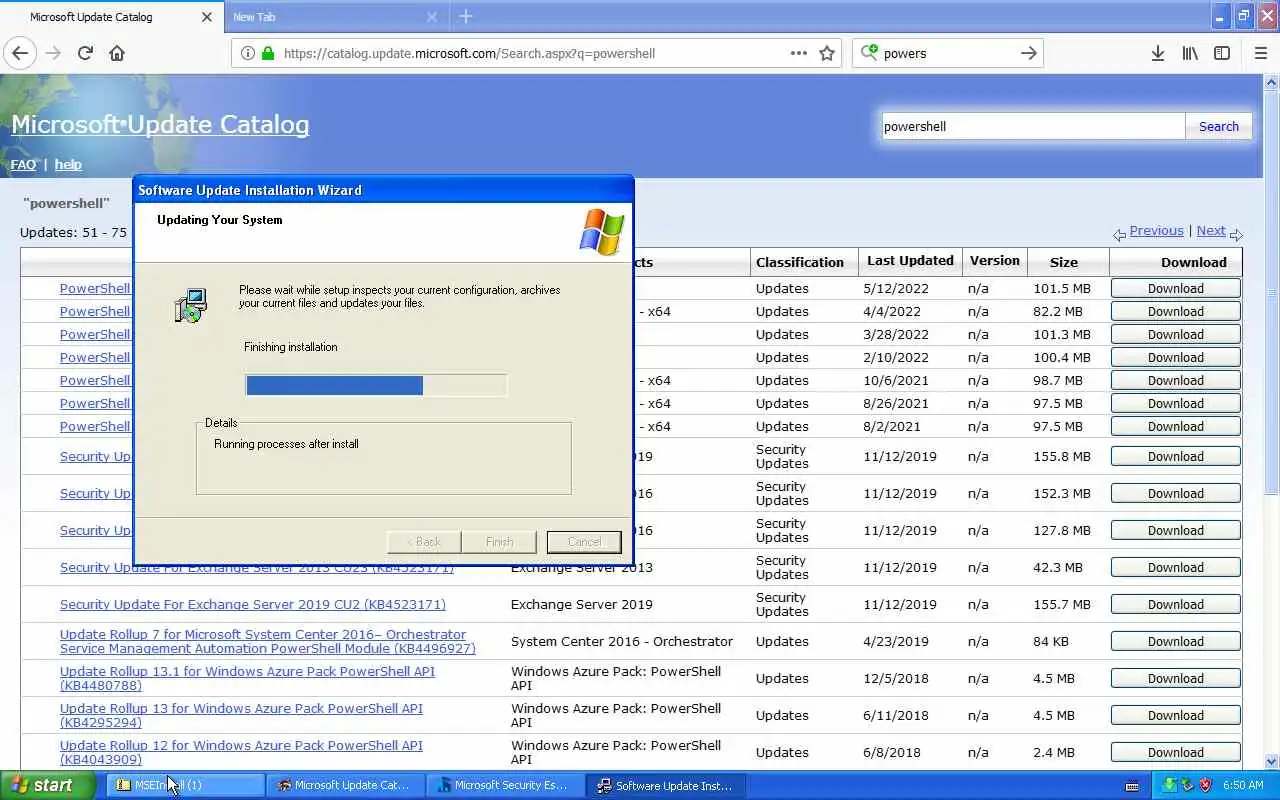Viewport: 1280px width, 800px height.
Task: Download the 155.8 MB security update
Action: click(1176, 456)
